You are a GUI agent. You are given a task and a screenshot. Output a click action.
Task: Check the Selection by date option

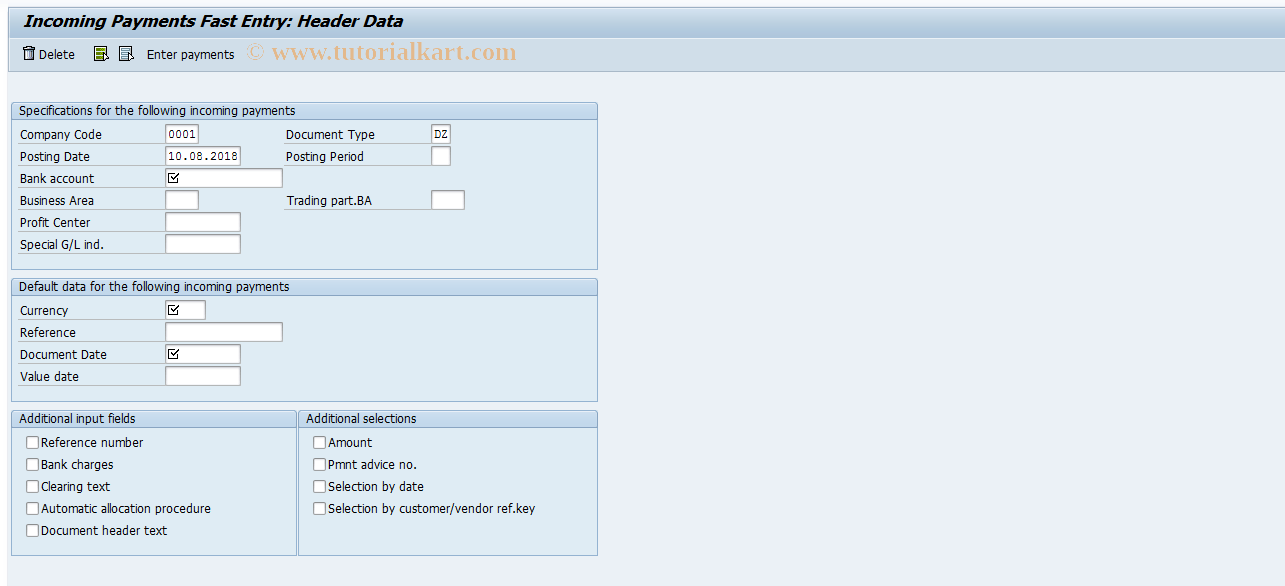[x=319, y=486]
